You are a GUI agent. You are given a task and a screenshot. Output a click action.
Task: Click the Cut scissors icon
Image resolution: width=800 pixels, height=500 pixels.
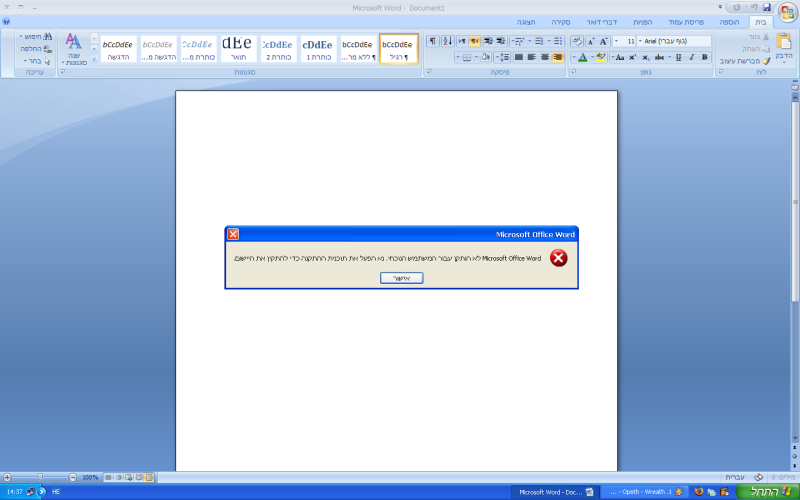coord(765,37)
